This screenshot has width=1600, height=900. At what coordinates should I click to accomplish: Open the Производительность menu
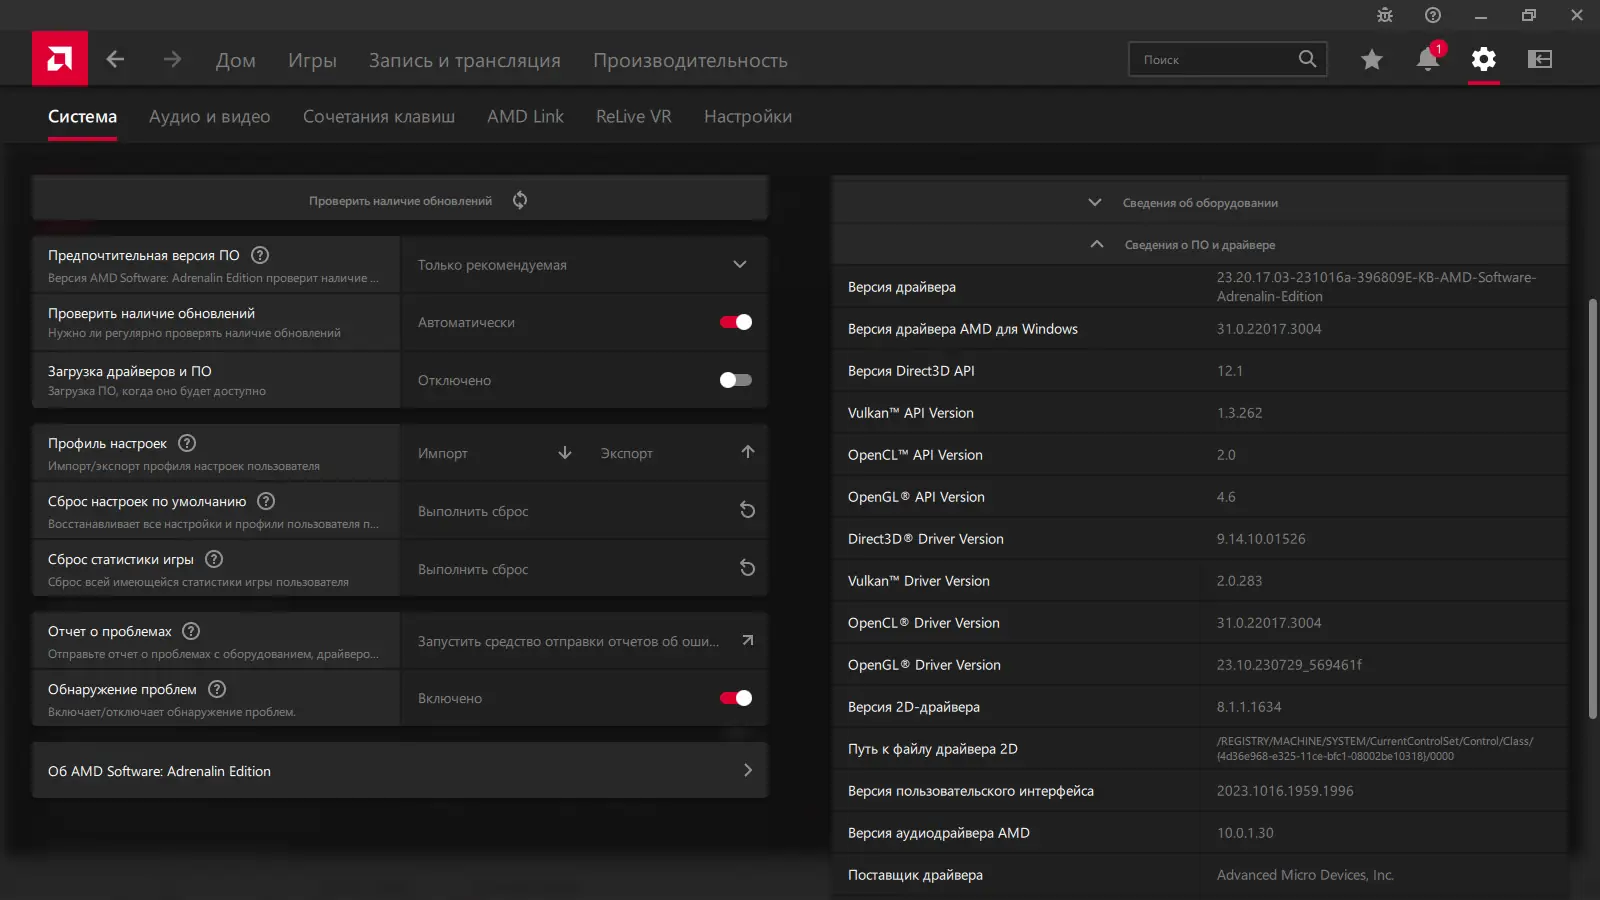pos(690,61)
